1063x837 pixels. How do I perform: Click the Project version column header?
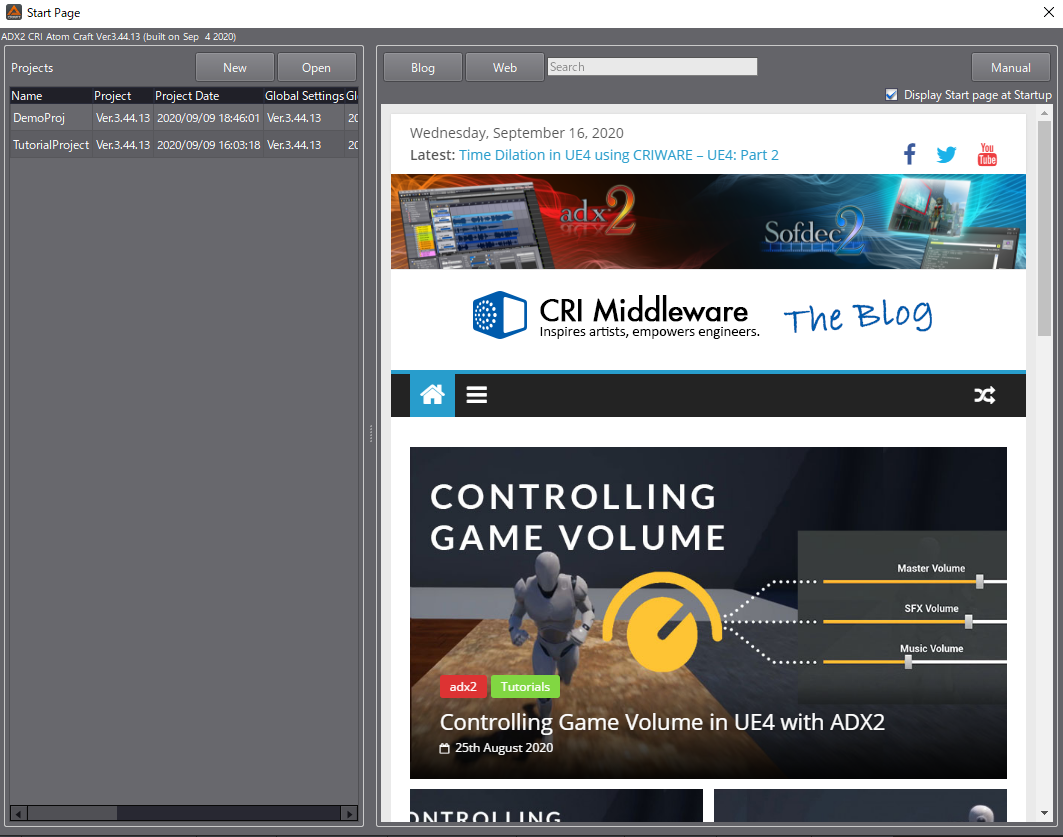click(122, 96)
